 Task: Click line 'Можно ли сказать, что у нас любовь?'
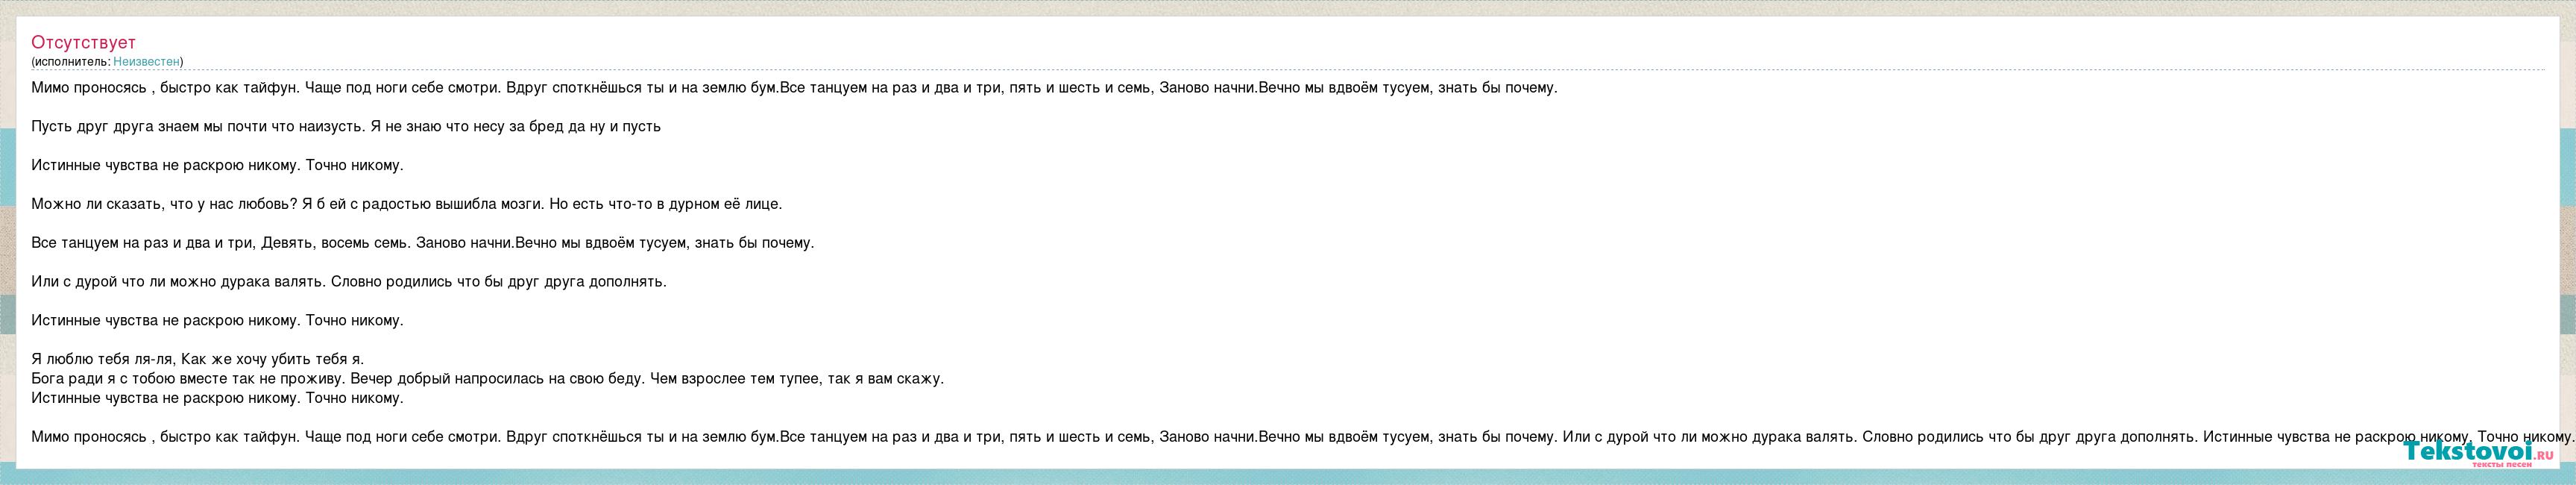406,204
